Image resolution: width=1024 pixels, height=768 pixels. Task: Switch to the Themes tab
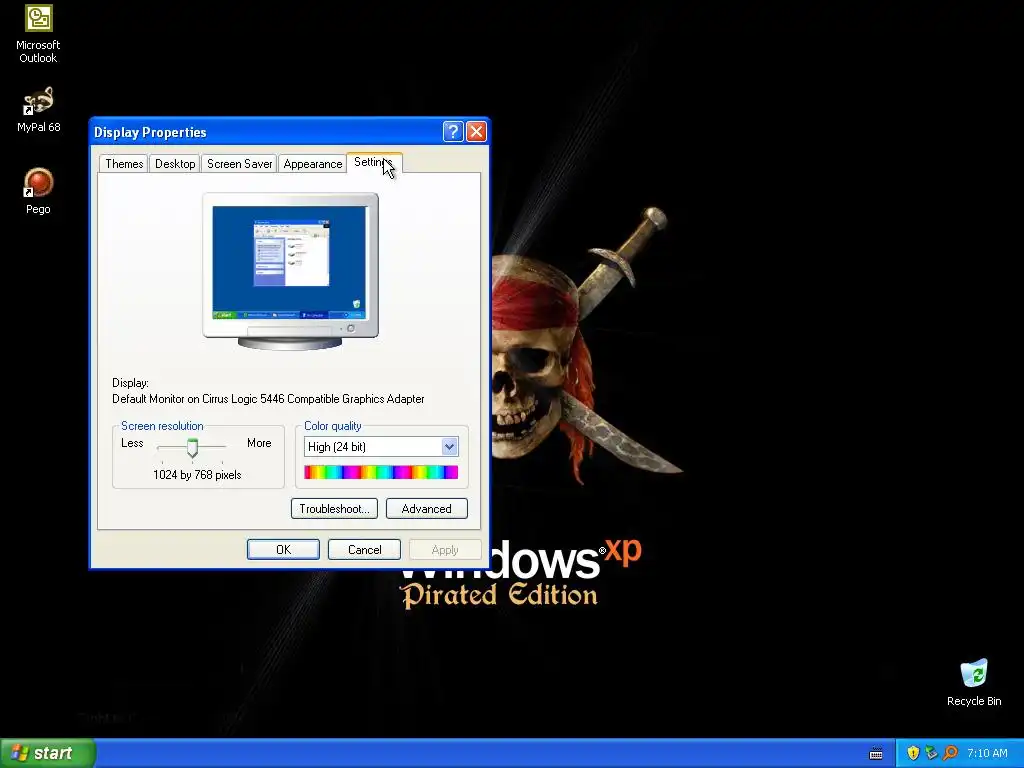(124, 163)
